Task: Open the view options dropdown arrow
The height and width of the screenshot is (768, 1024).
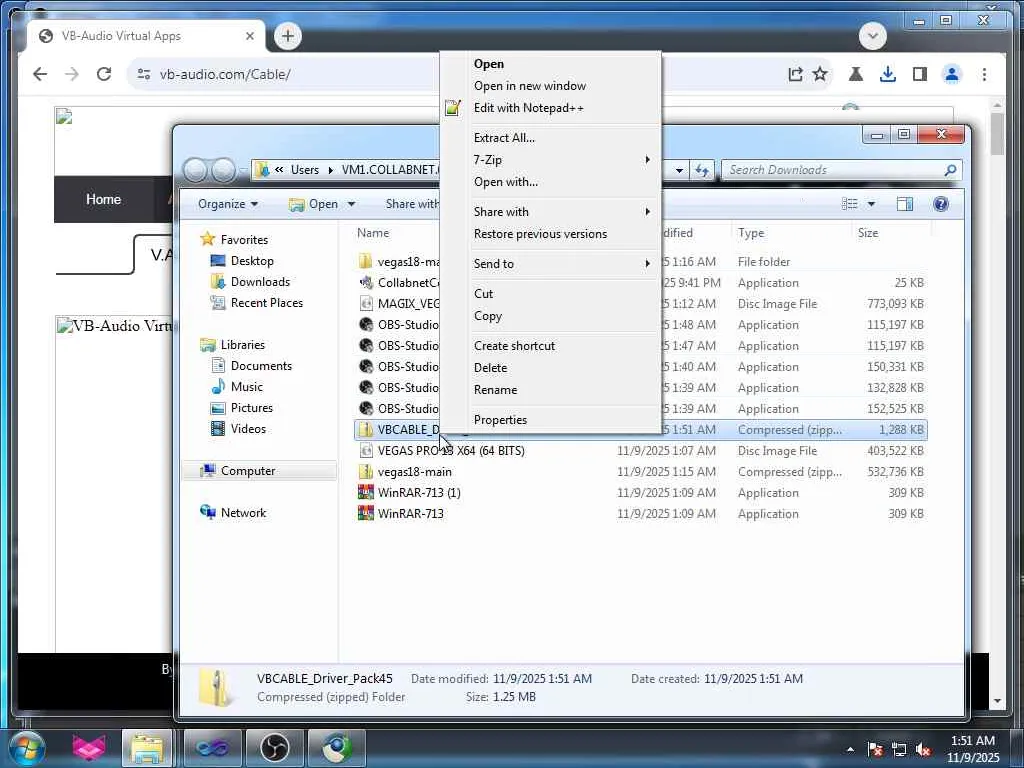Action: click(871, 204)
